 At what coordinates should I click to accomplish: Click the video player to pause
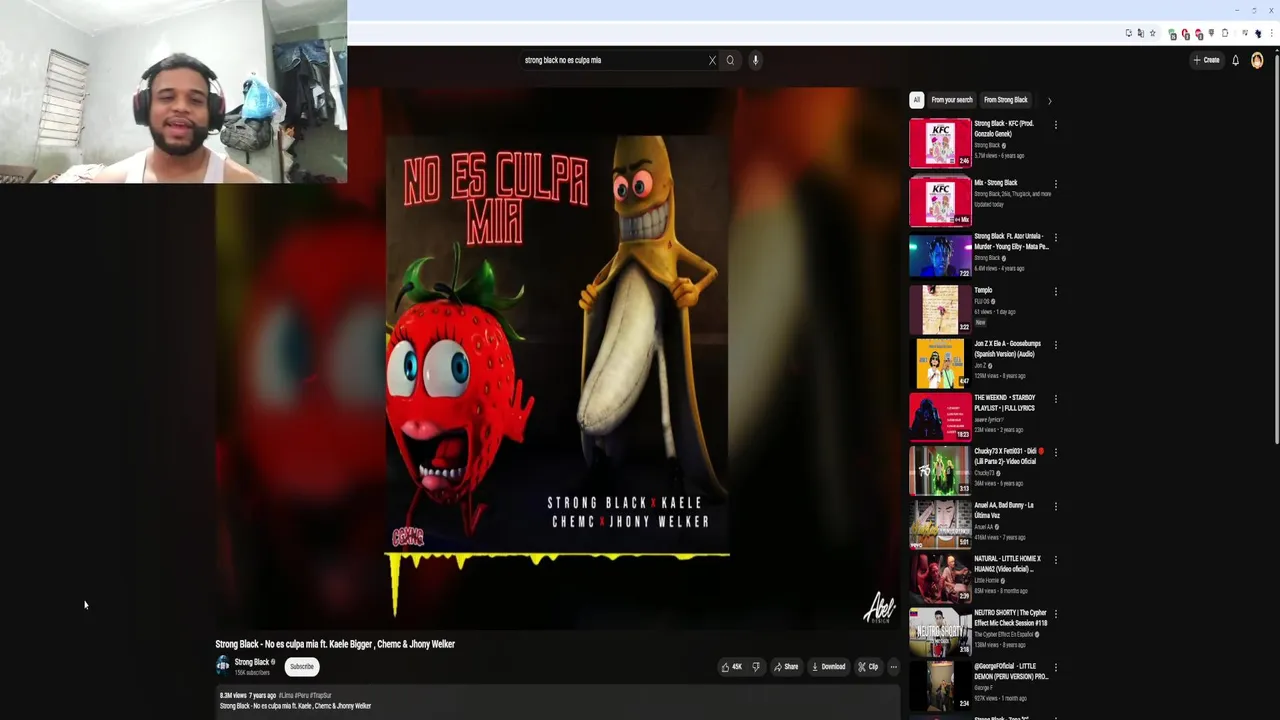tap(558, 358)
